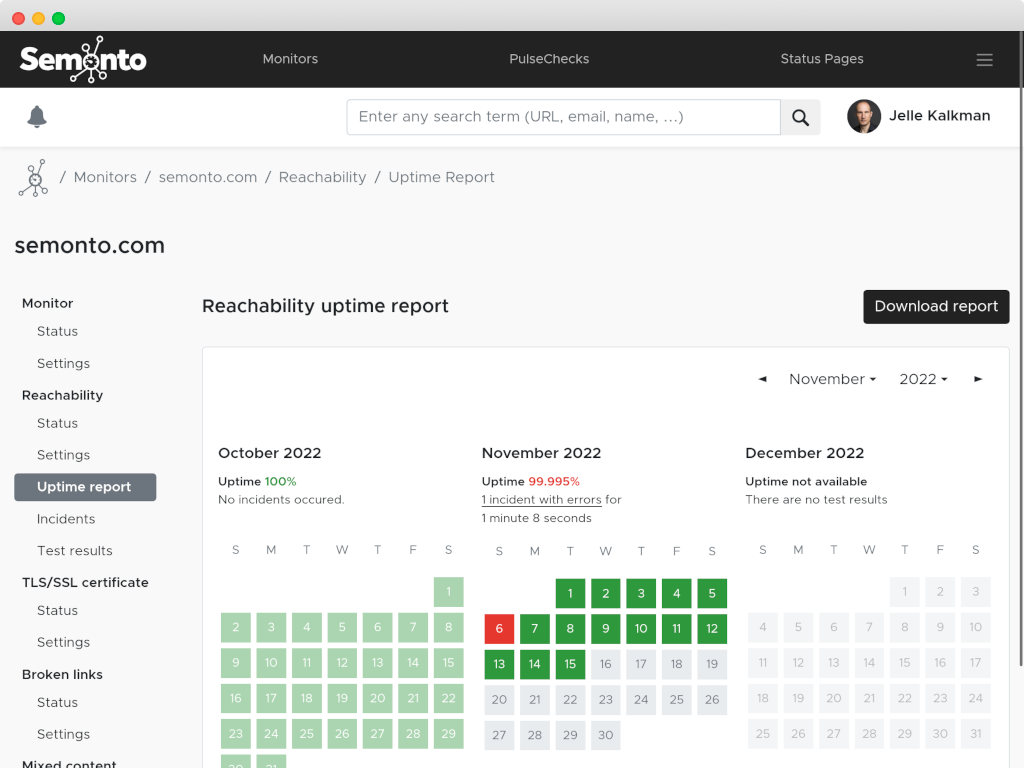Click inside the search term field
This screenshot has height=768, width=1024.
[x=563, y=117]
